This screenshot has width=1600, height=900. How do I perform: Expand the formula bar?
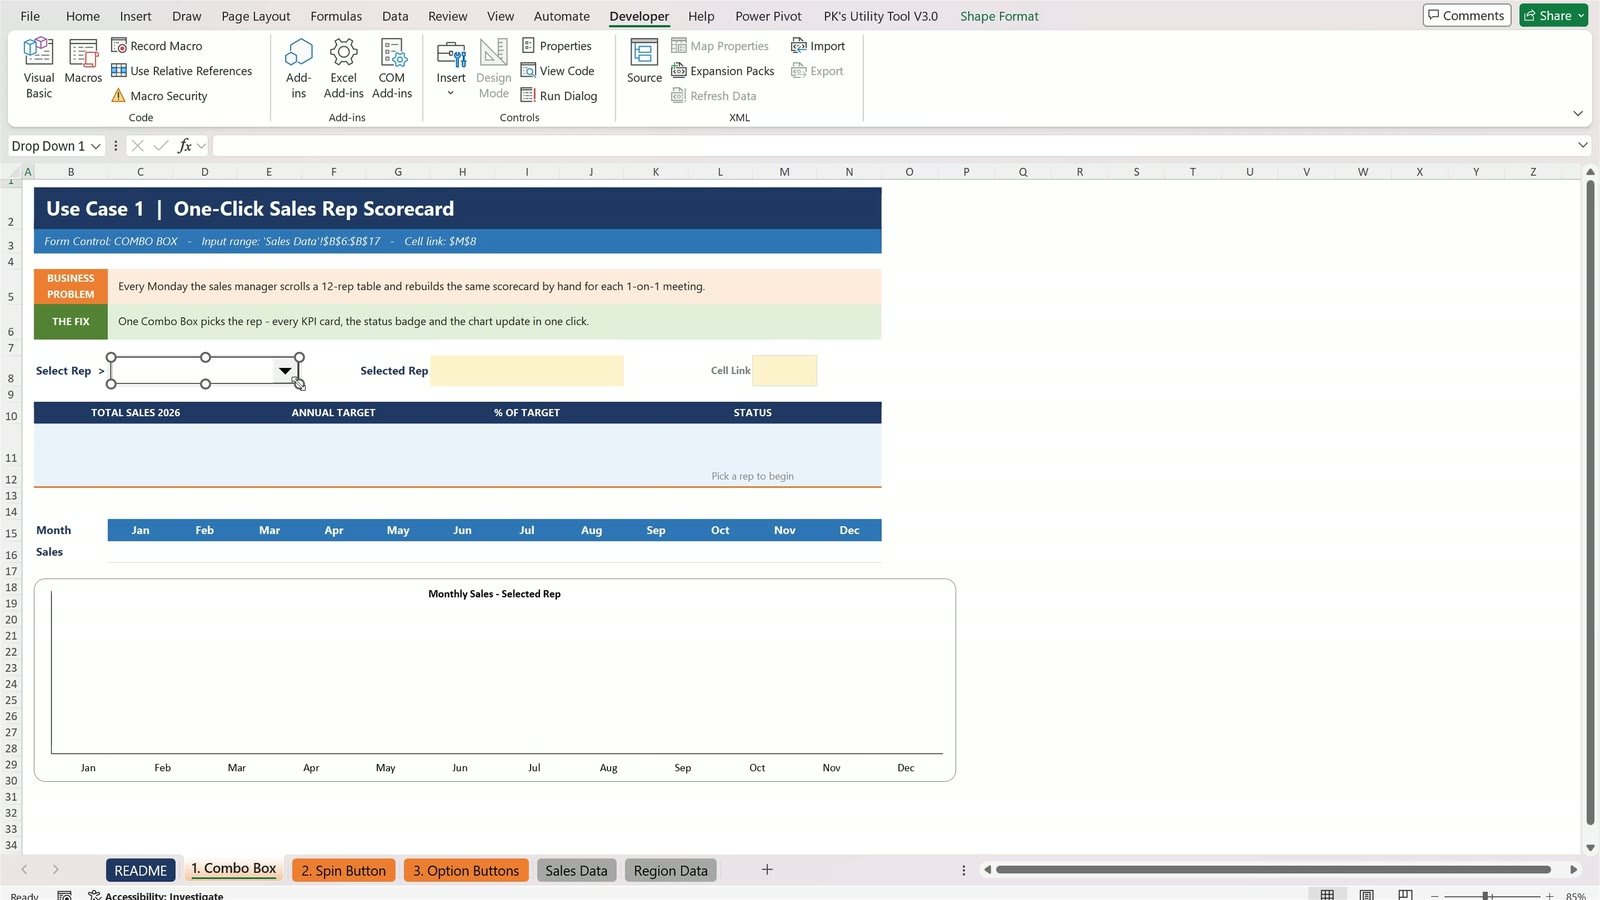[x=1582, y=146]
